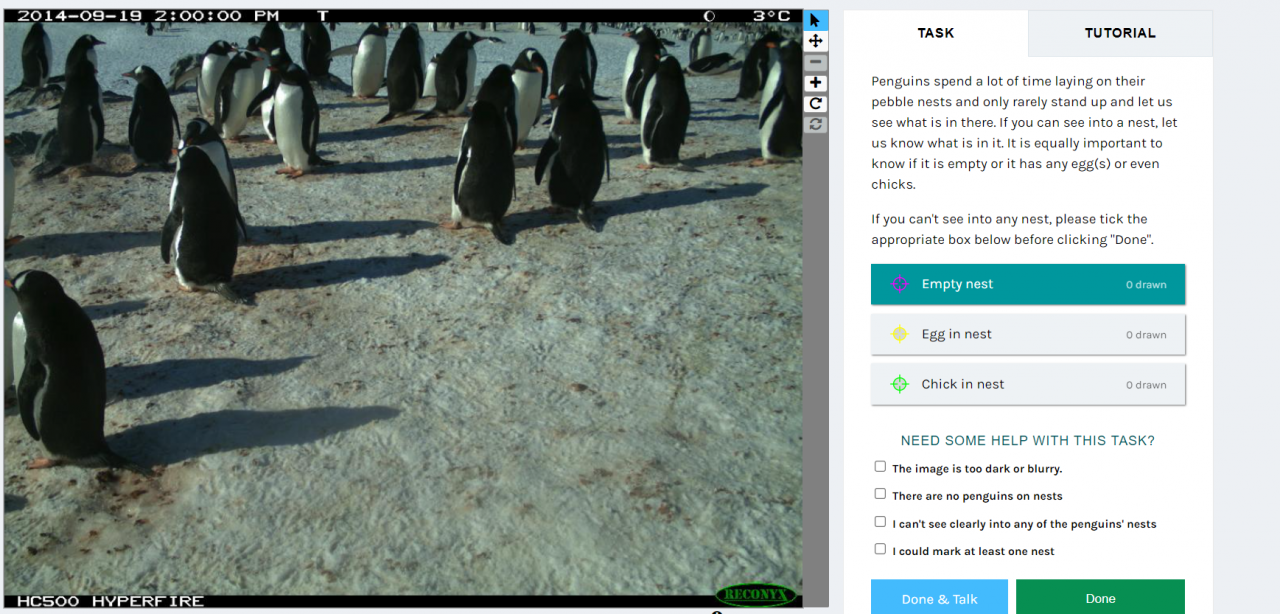Select the Empty nest marking tool
The image size is (1280, 614).
(1028, 284)
